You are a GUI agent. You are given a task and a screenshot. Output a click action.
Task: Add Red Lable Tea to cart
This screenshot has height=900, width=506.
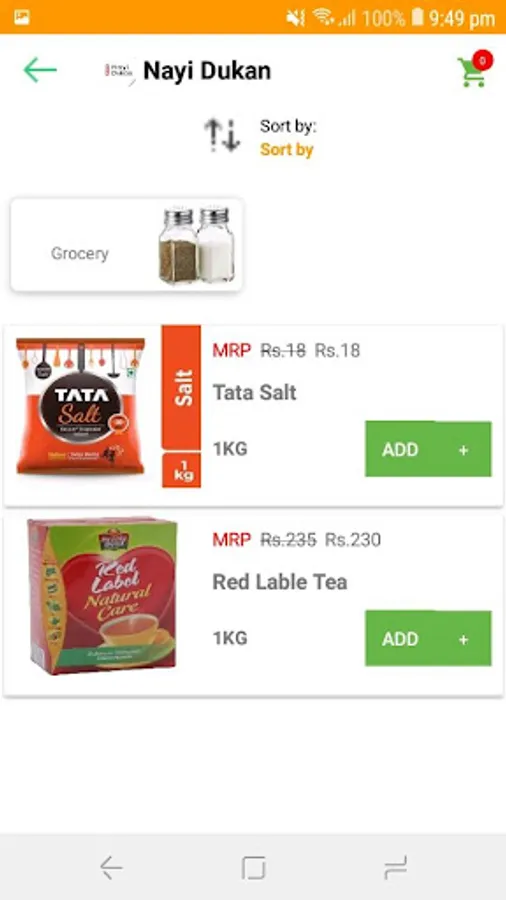428,638
